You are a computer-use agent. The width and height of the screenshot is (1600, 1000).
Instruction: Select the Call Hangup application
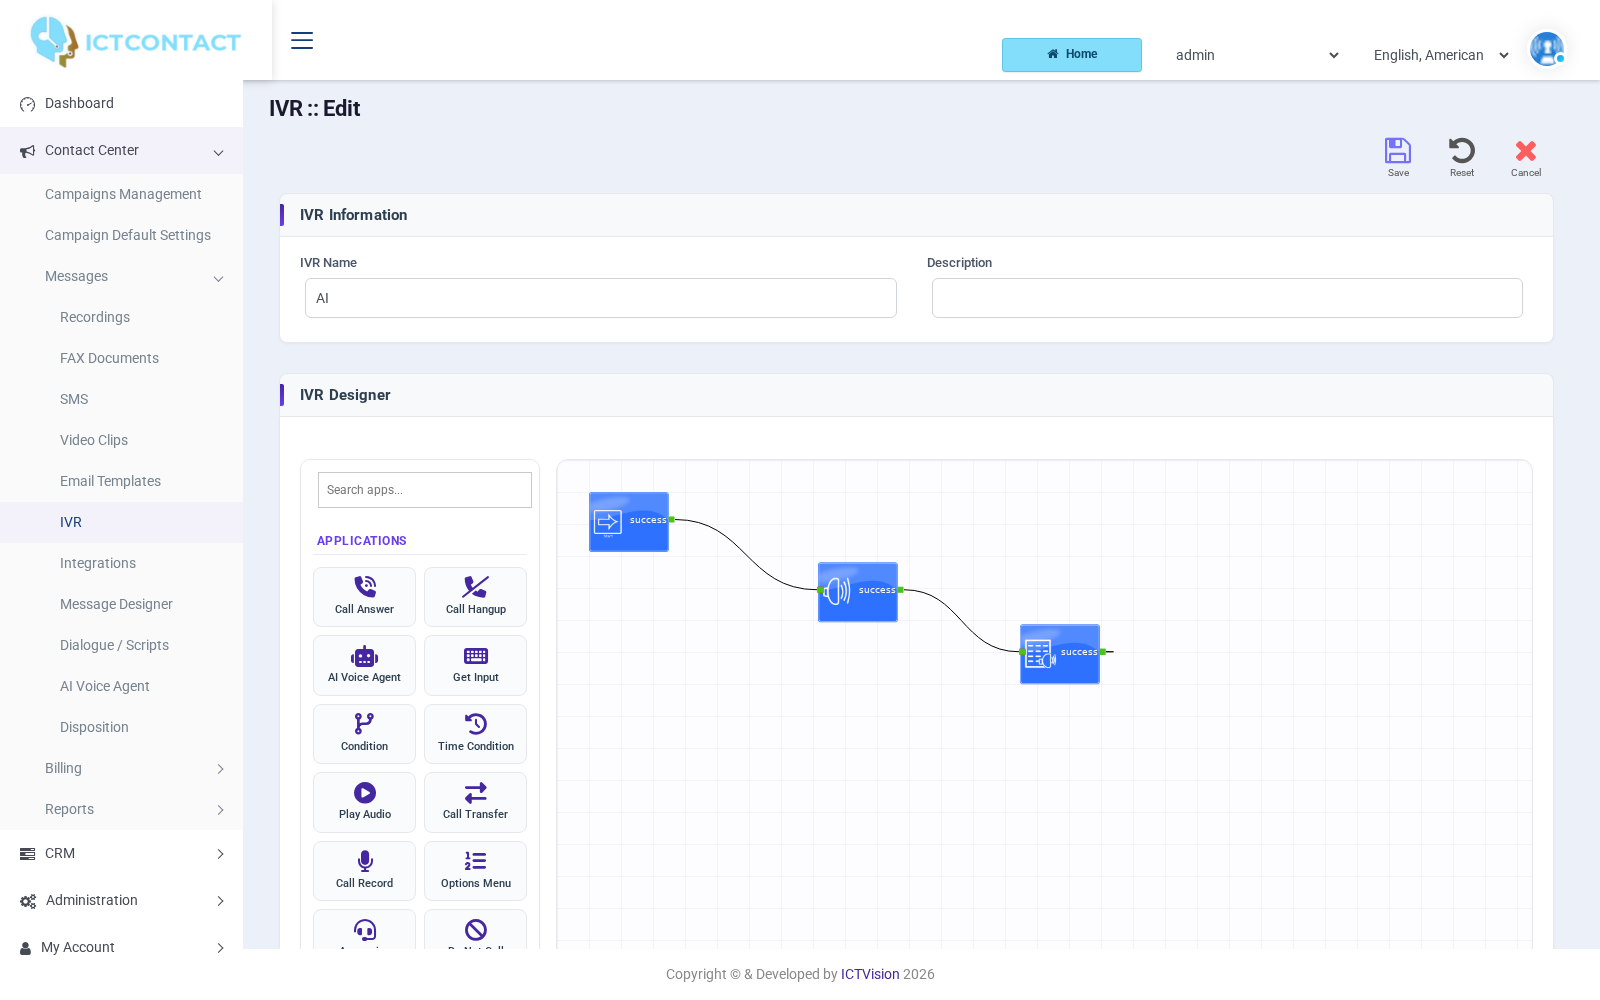click(x=476, y=597)
